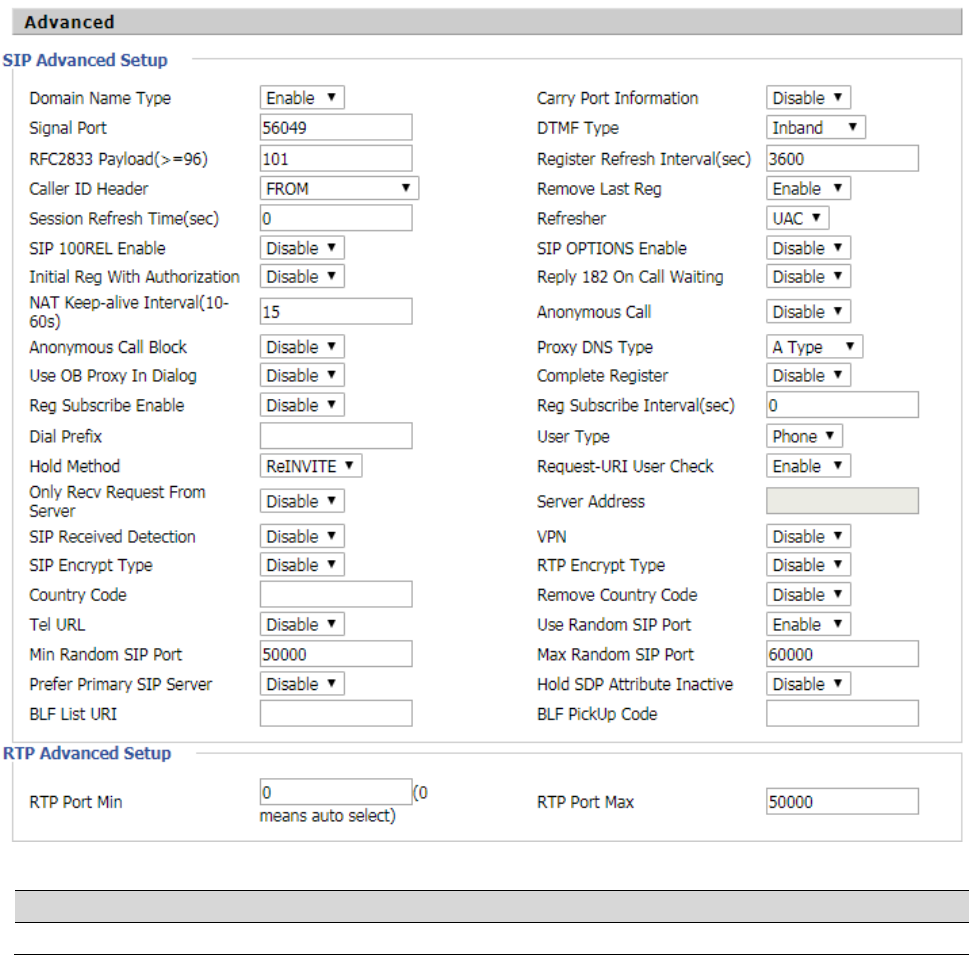The width and height of the screenshot is (969, 955).
Task: Click the Signal Port input field
Action: [336, 127]
